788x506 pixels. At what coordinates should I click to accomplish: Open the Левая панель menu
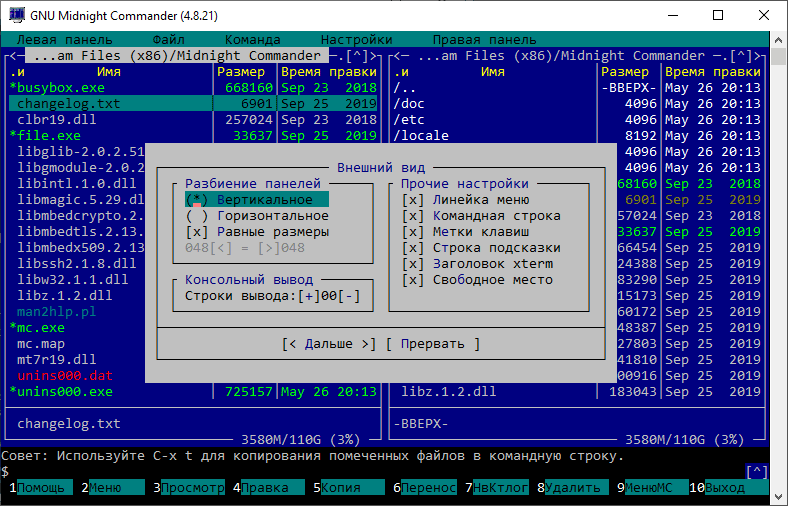point(64,39)
